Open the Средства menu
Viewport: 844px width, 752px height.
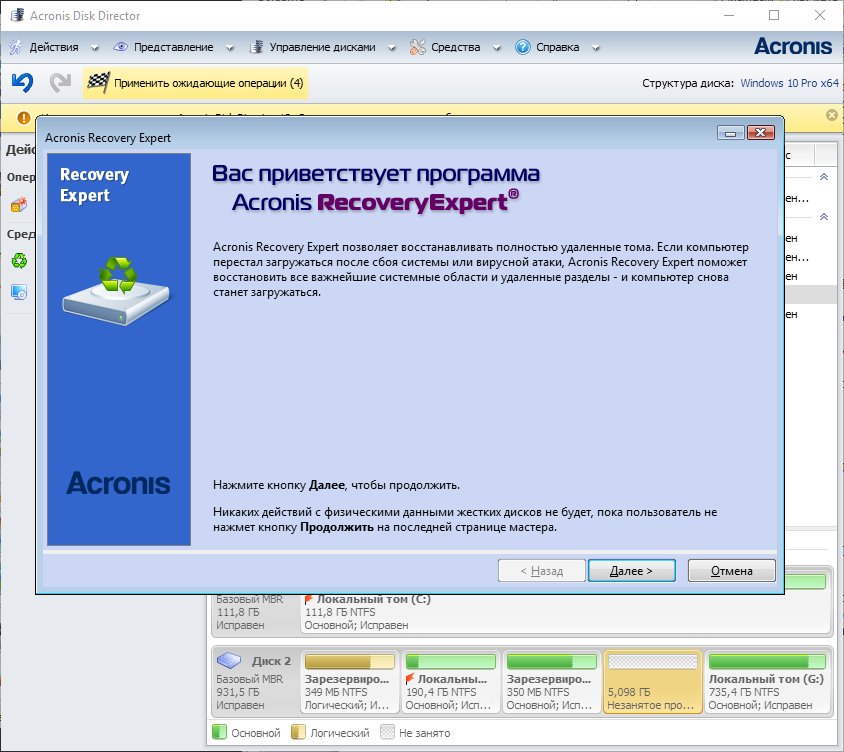point(455,47)
